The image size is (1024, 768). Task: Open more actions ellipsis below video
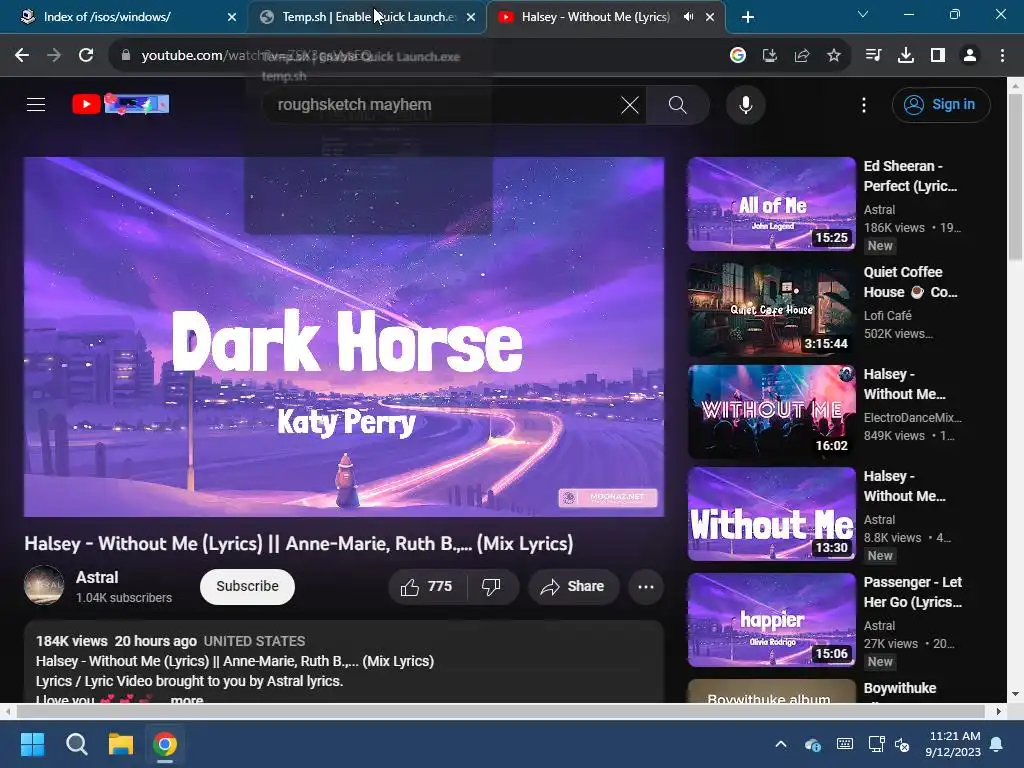click(x=646, y=586)
